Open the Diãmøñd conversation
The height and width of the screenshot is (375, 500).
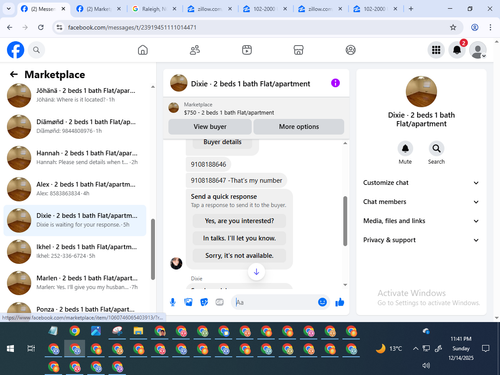(75, 127)
